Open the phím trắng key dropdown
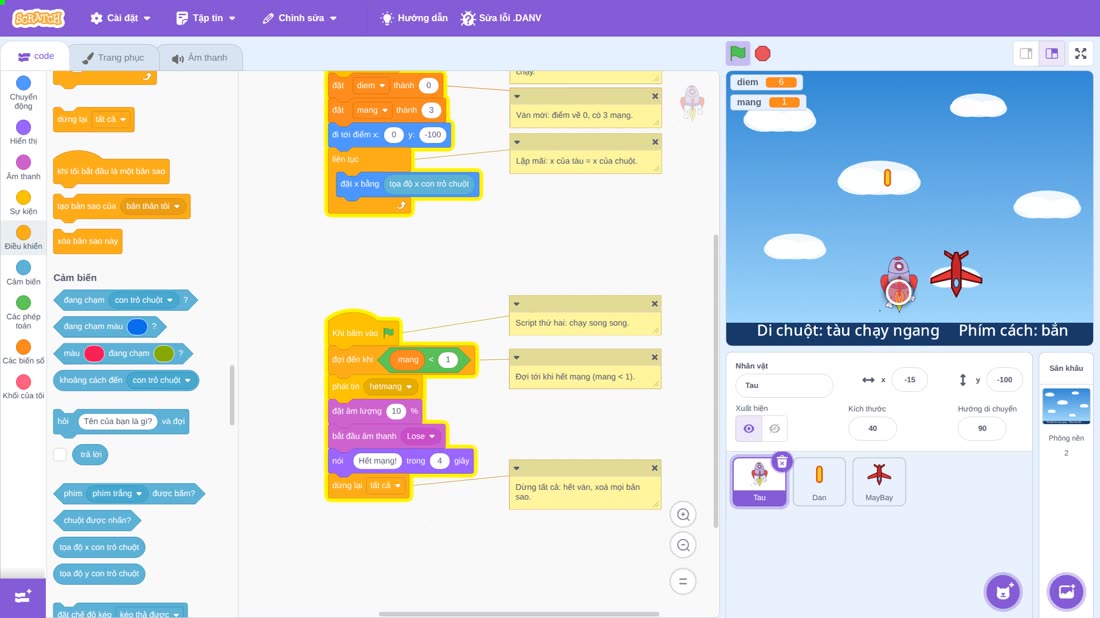This screenshot has width=1100, height=618. point(117,494)
